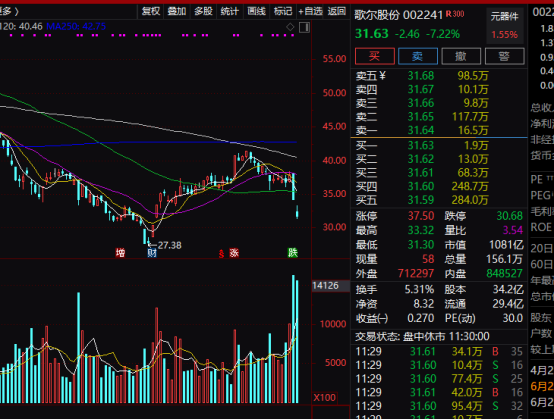Toggle the side panel layout icon
The width and height of the screenshot is (554, 420).
(x=304, y=27)
